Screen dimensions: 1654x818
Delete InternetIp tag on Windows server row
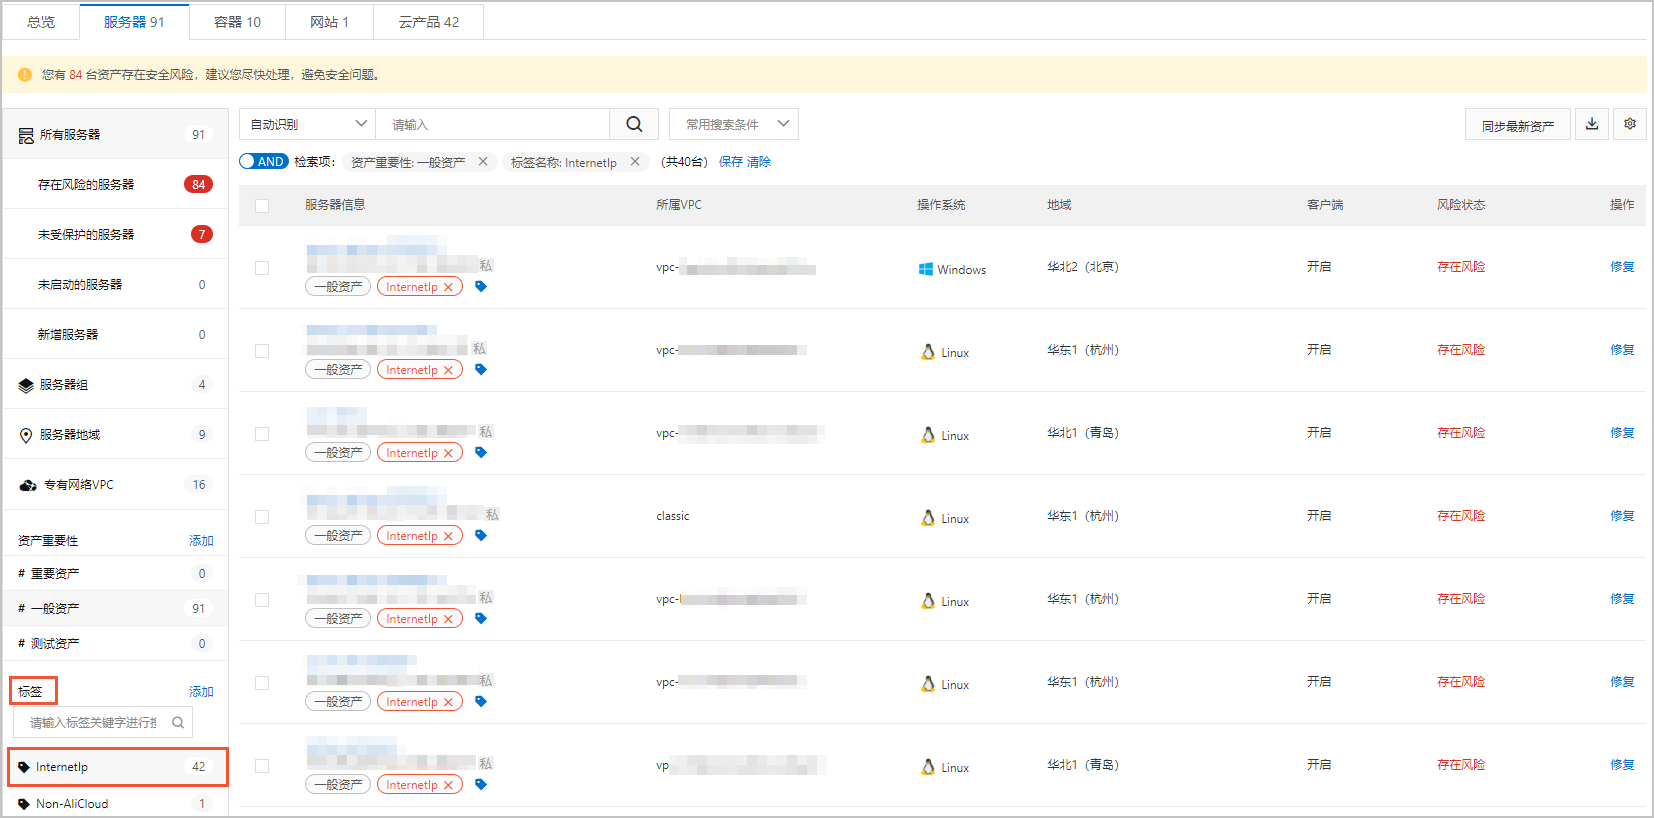pyautogui.click(x=448, y=287)
